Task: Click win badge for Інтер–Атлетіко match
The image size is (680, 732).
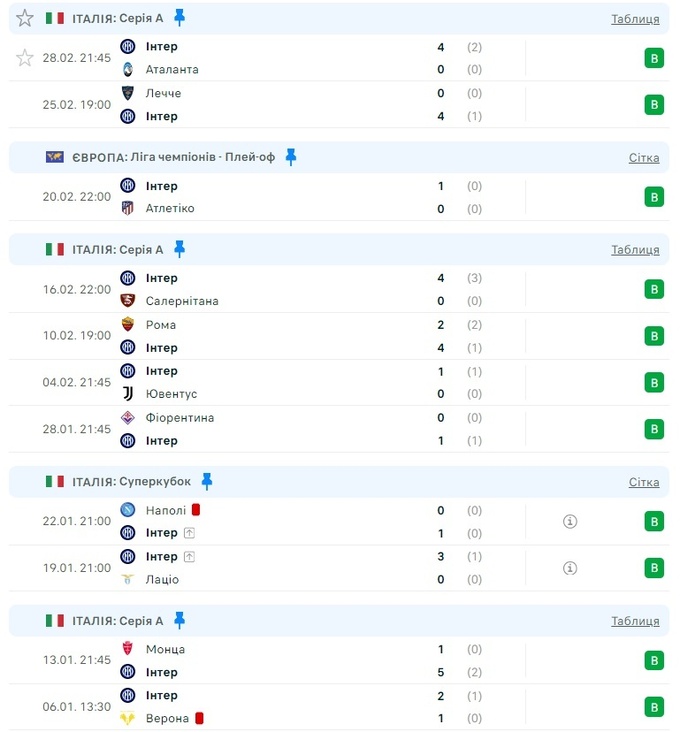Action: click(654, 197)
